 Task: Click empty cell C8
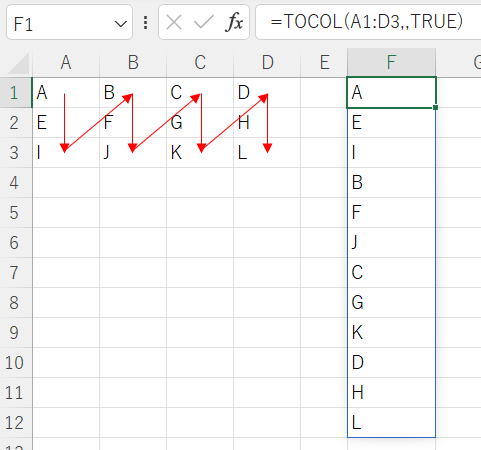[200, 302]
